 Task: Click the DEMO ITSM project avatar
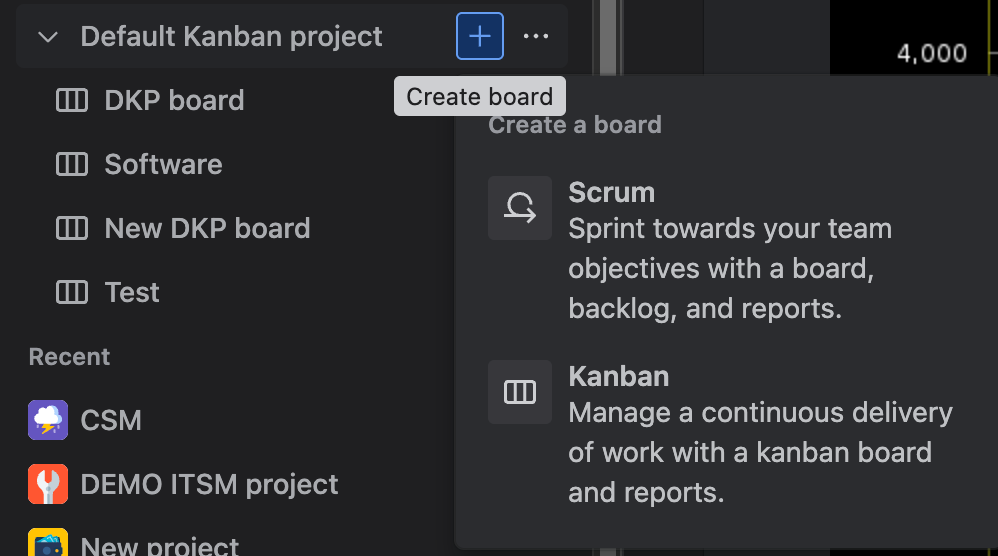pyautogui.click(x=48, y=484)
